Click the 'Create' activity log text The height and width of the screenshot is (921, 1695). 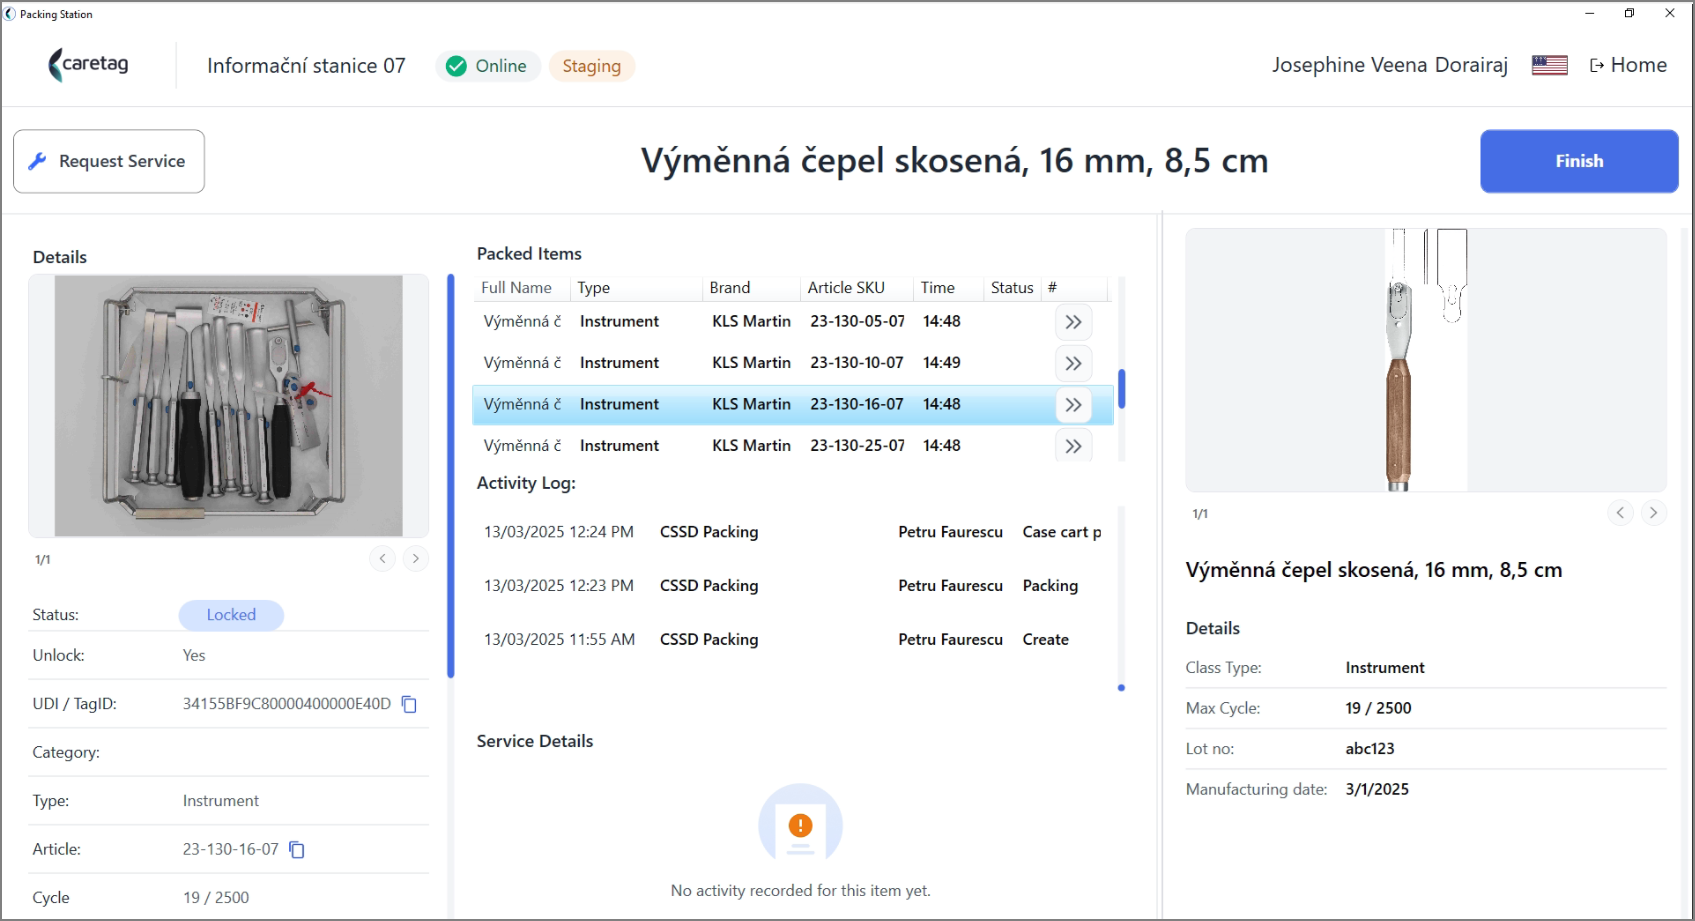pyautogui.click(x=1046, y=640)
